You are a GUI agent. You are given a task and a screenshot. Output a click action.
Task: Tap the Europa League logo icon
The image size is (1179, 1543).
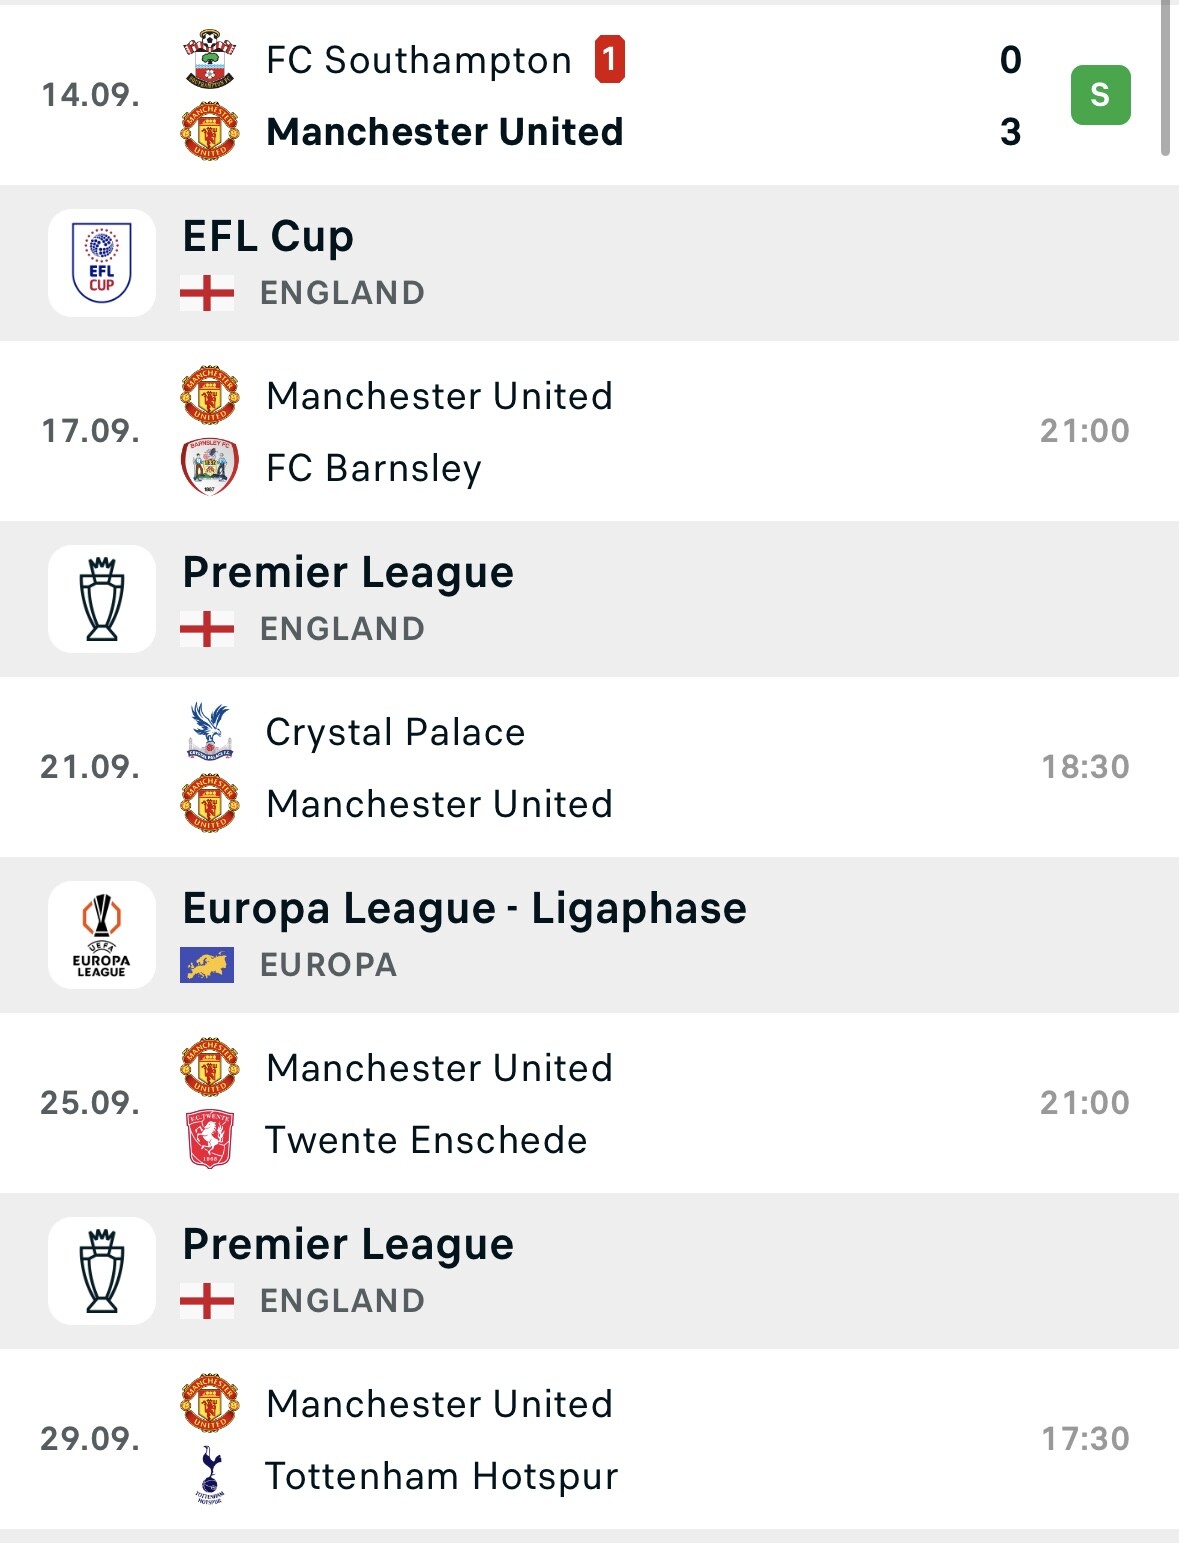102,935
